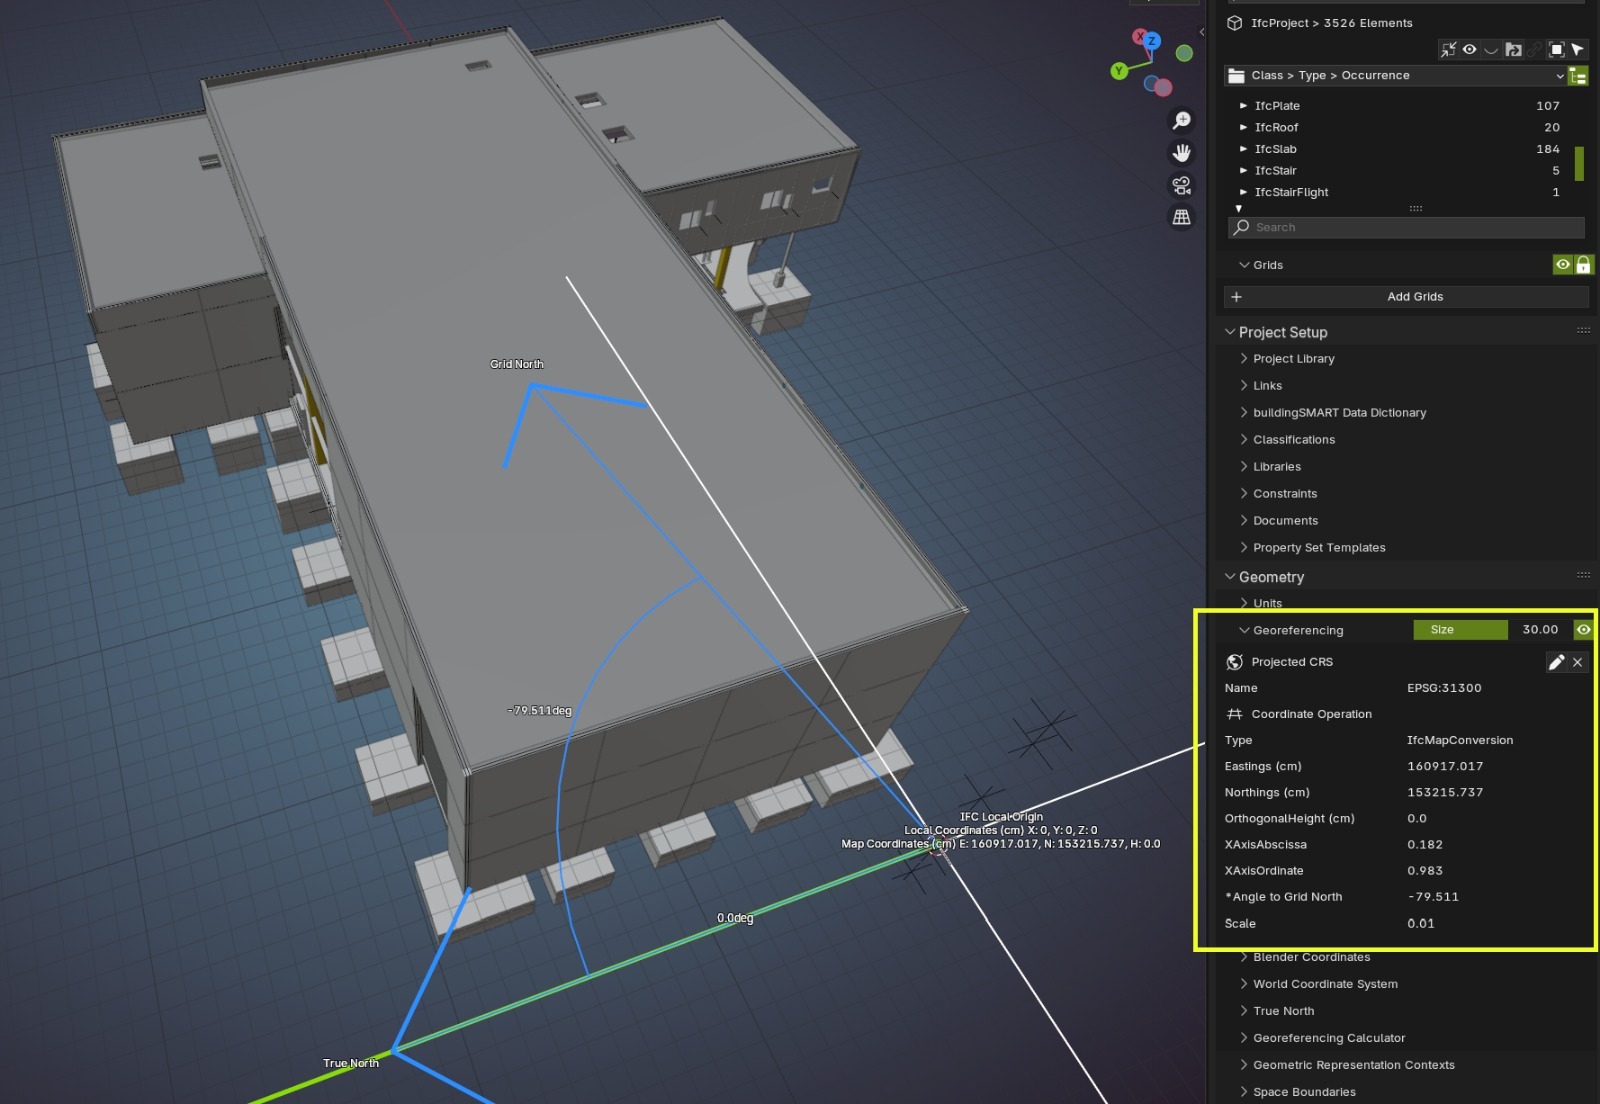Open the Georeferencing Calculator section
This screenshot has width=1600, height=1104.
pyautogui.click(x=1328, y=1038)
